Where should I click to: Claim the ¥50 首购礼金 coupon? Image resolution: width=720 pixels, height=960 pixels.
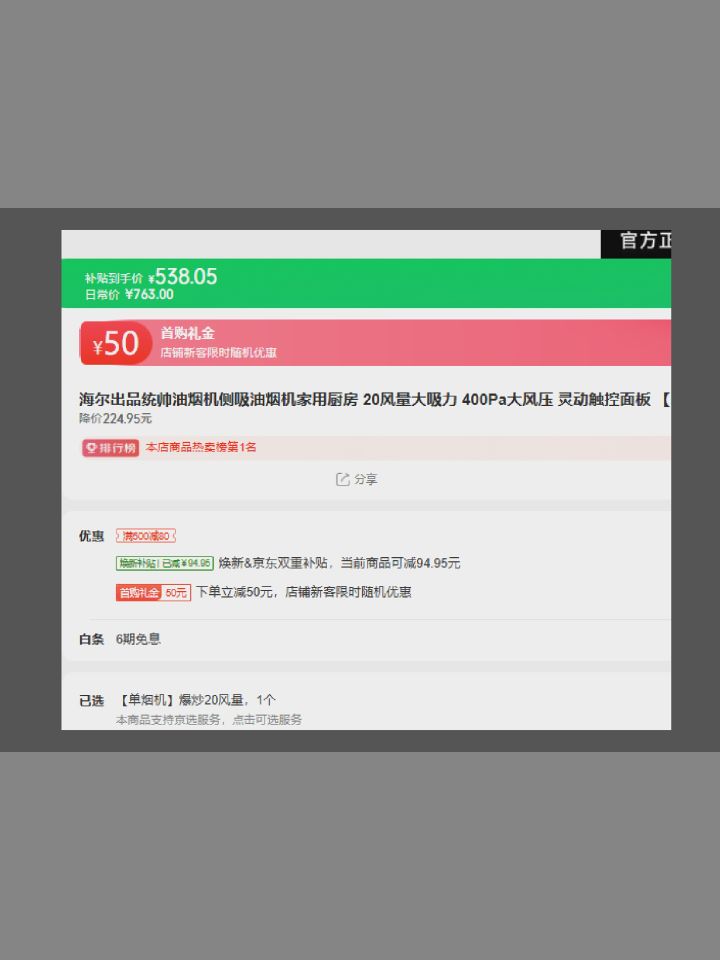375,343
